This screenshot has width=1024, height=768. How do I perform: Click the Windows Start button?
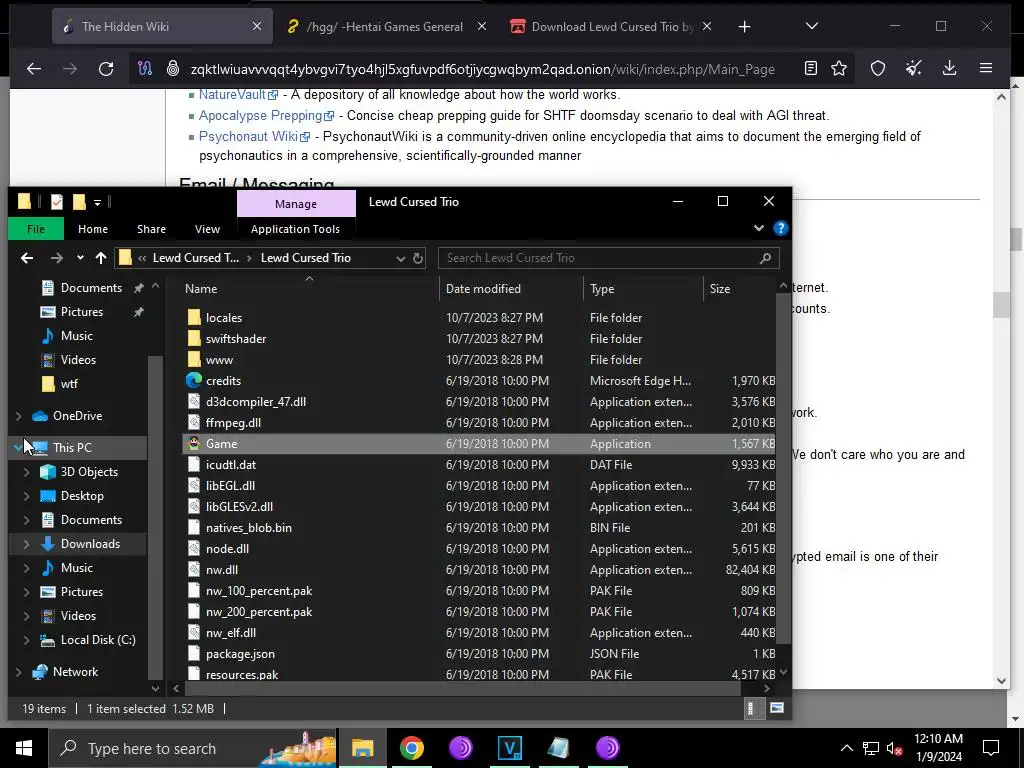tap(24, 748)
